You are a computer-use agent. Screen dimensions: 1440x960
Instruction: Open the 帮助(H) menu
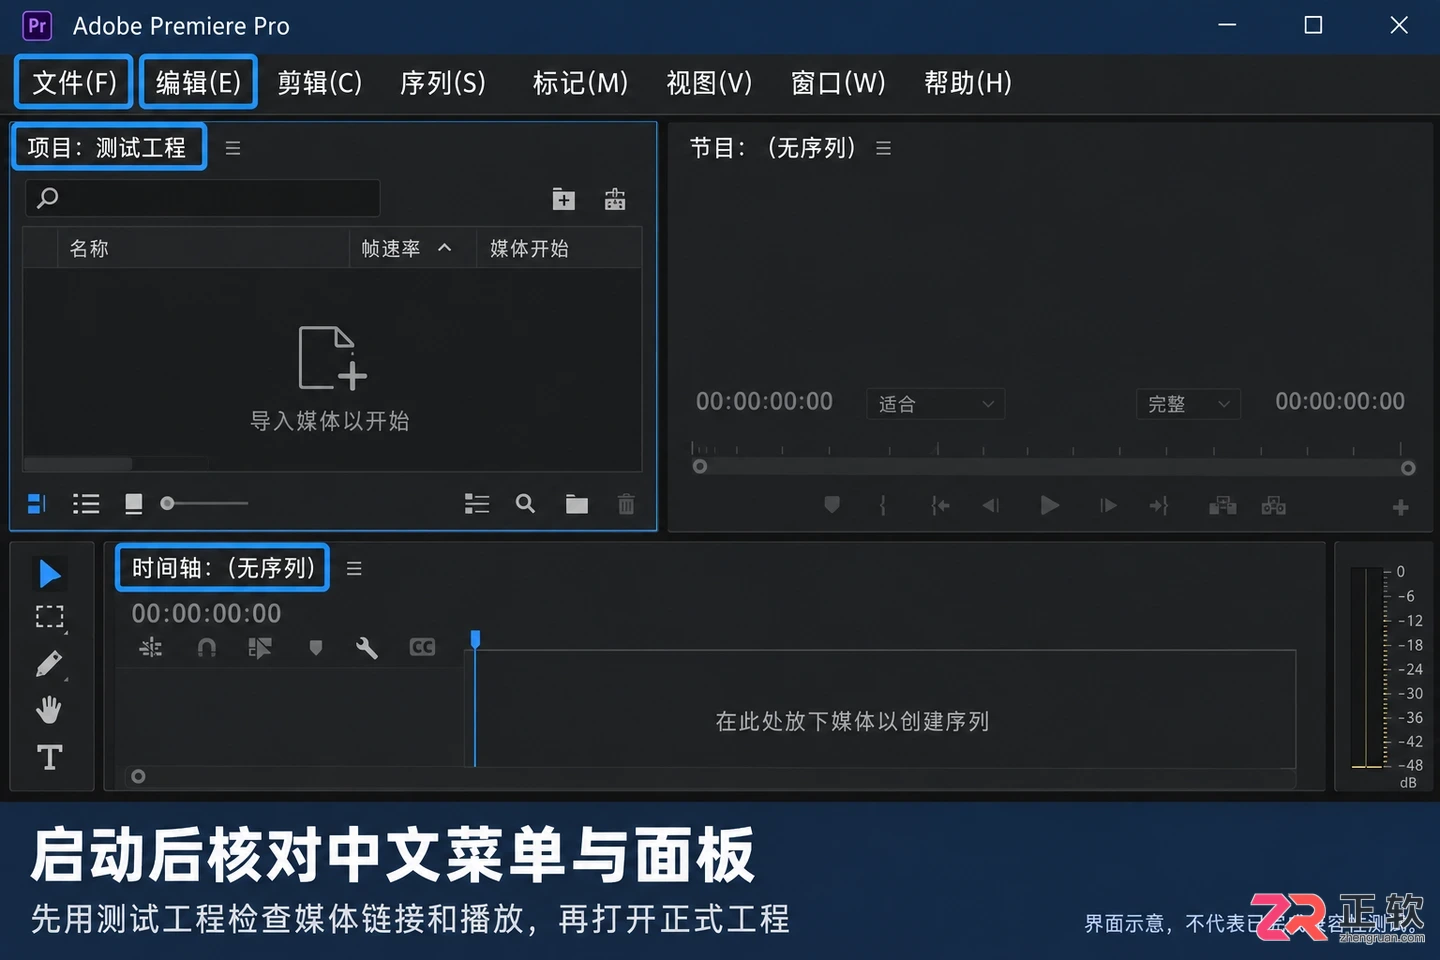pos(968,83)
